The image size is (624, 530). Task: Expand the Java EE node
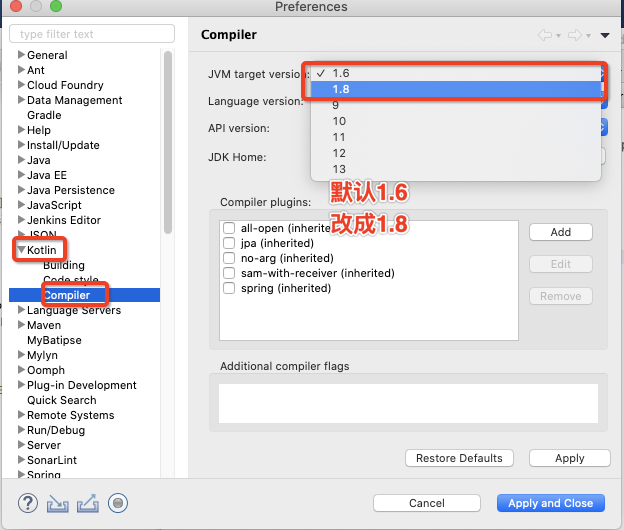(21, 175)
